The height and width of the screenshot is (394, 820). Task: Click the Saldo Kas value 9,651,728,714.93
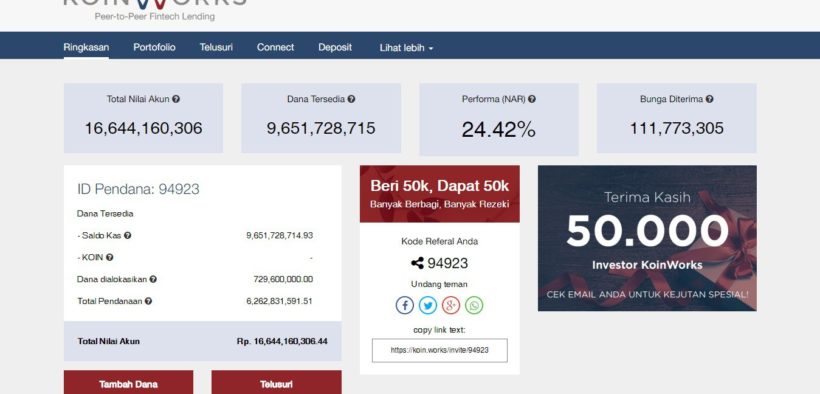click(x=279, y=235)
